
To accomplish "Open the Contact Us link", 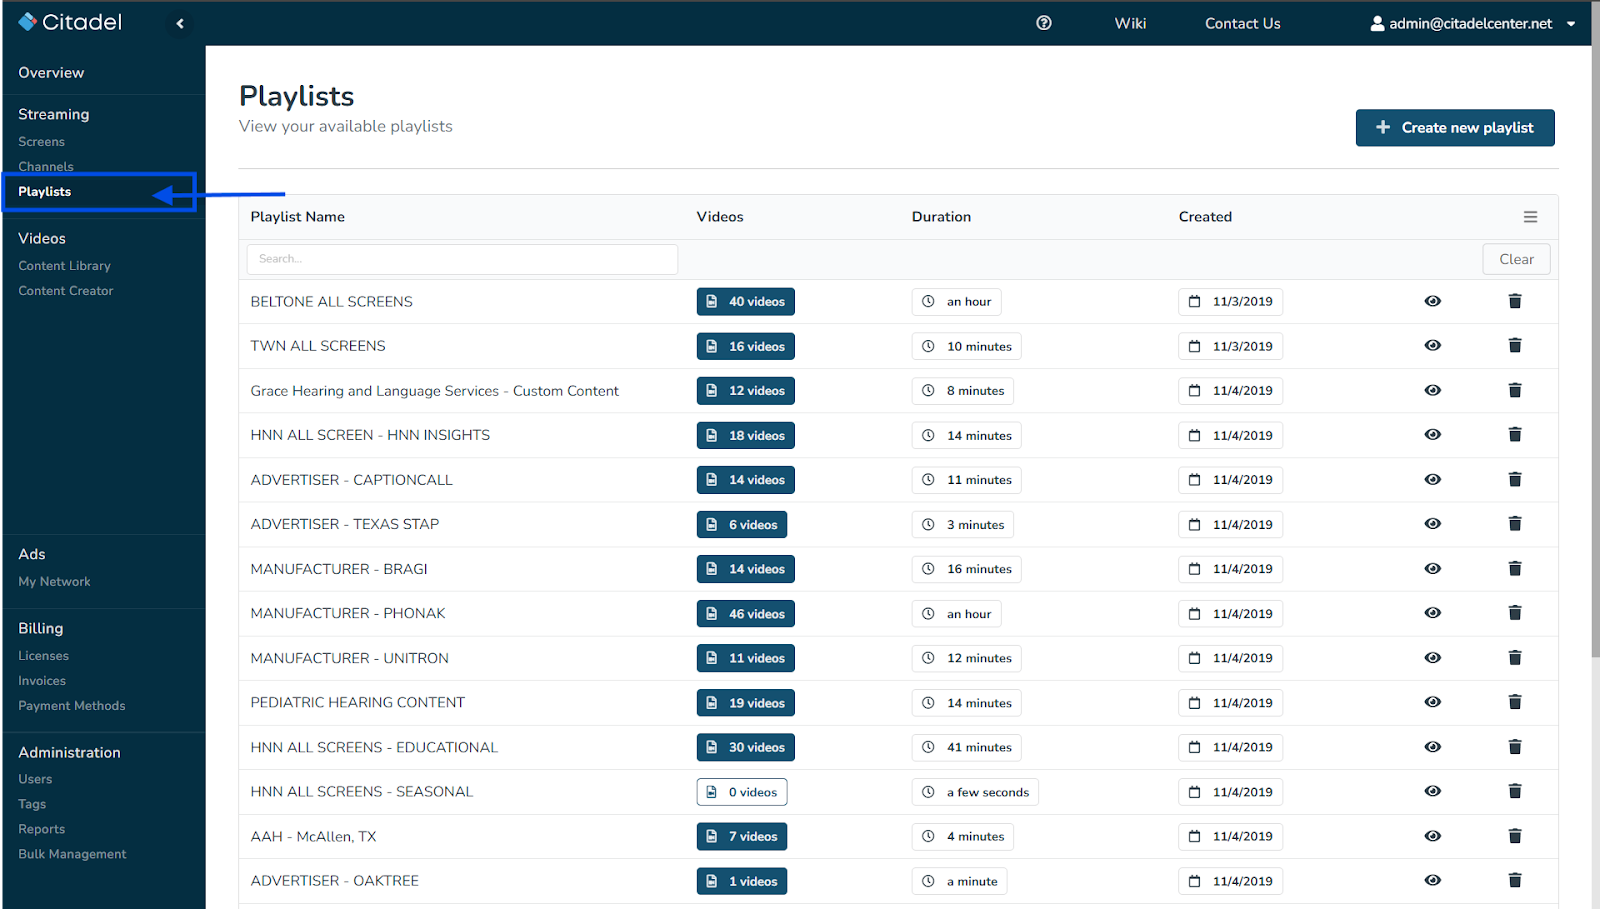I will click(1242, 23).
